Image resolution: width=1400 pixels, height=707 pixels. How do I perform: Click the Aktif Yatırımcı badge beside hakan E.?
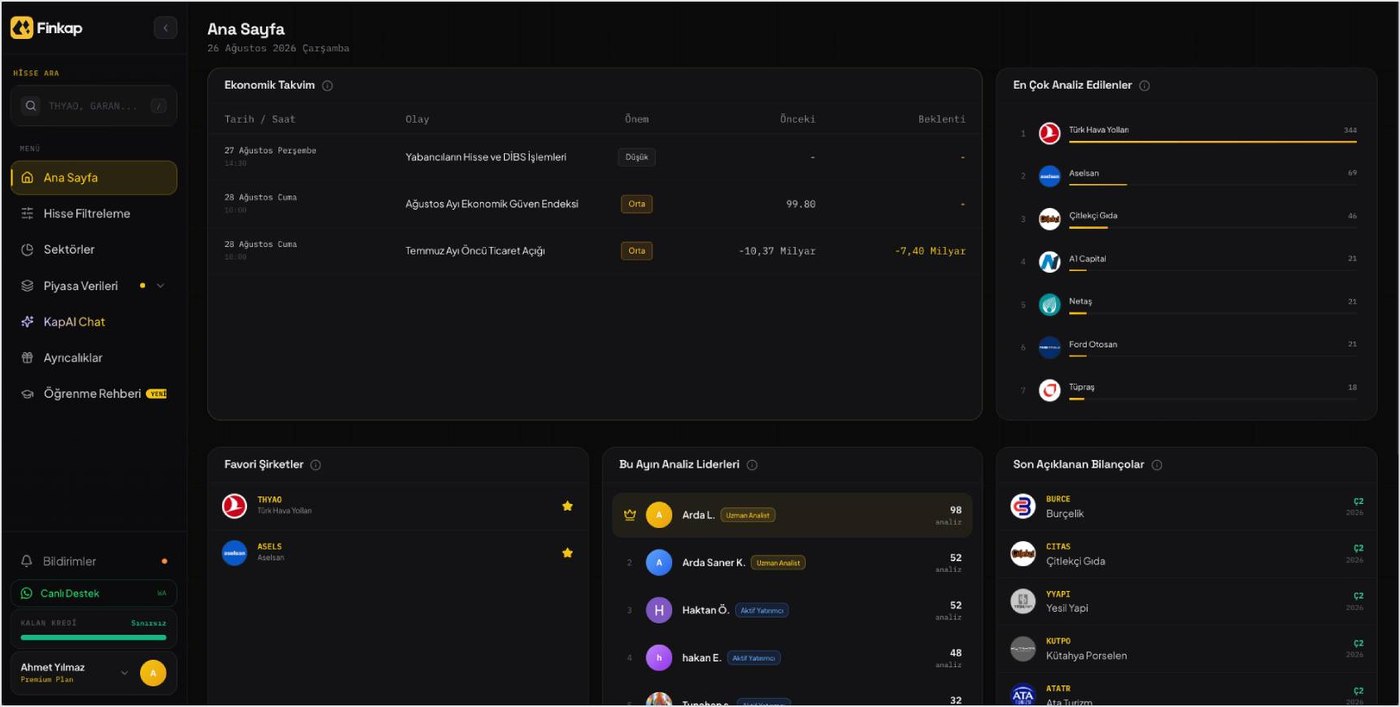tap(754, 658)
